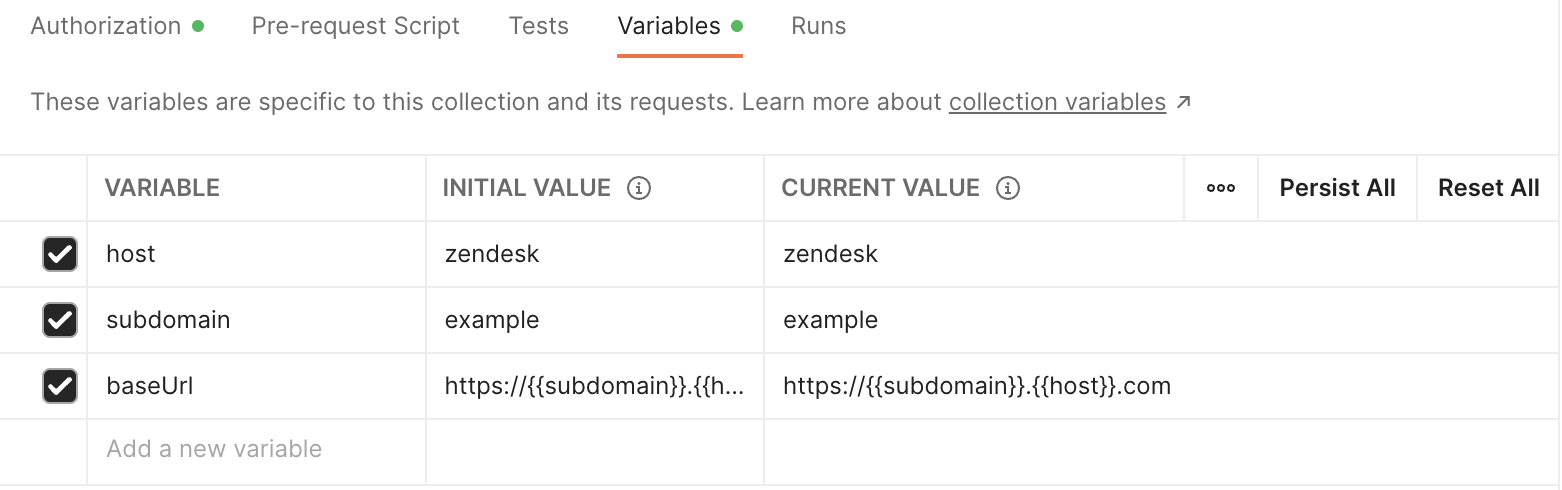Toggle the subdomain variable checkbox
1562x490 pixels.
click(x=60, y=320)
